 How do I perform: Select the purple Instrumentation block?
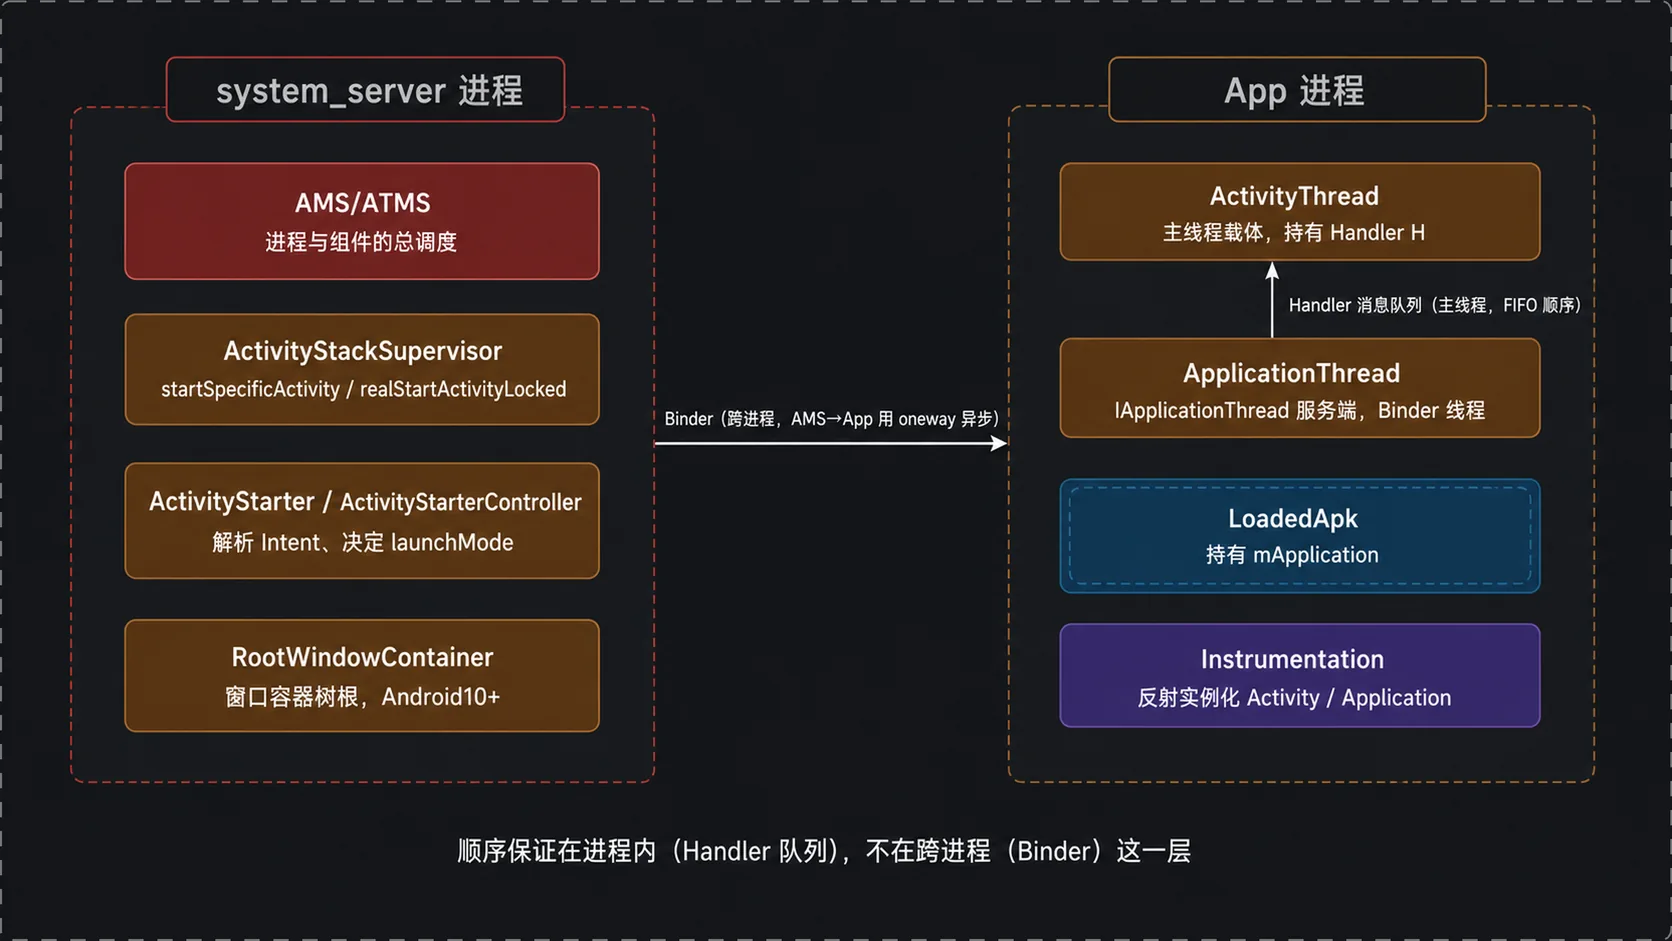[1300, 675]
